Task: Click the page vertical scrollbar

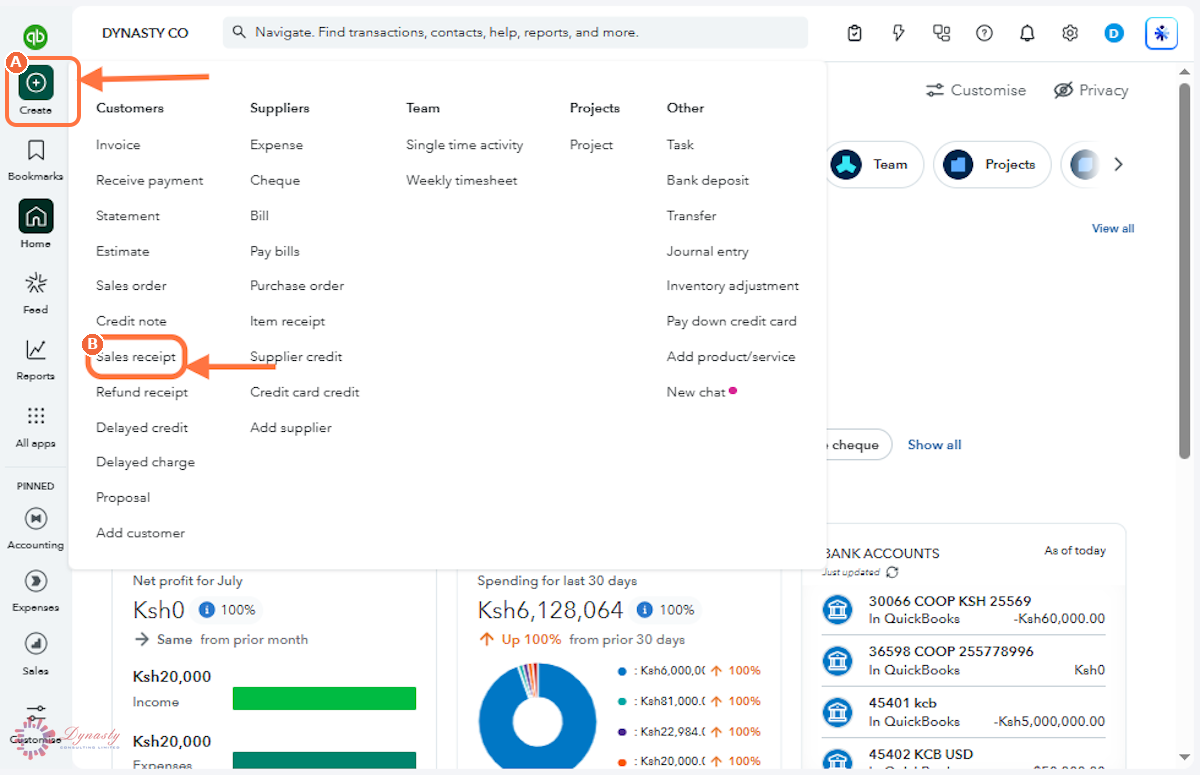Action: point(1185,270)
